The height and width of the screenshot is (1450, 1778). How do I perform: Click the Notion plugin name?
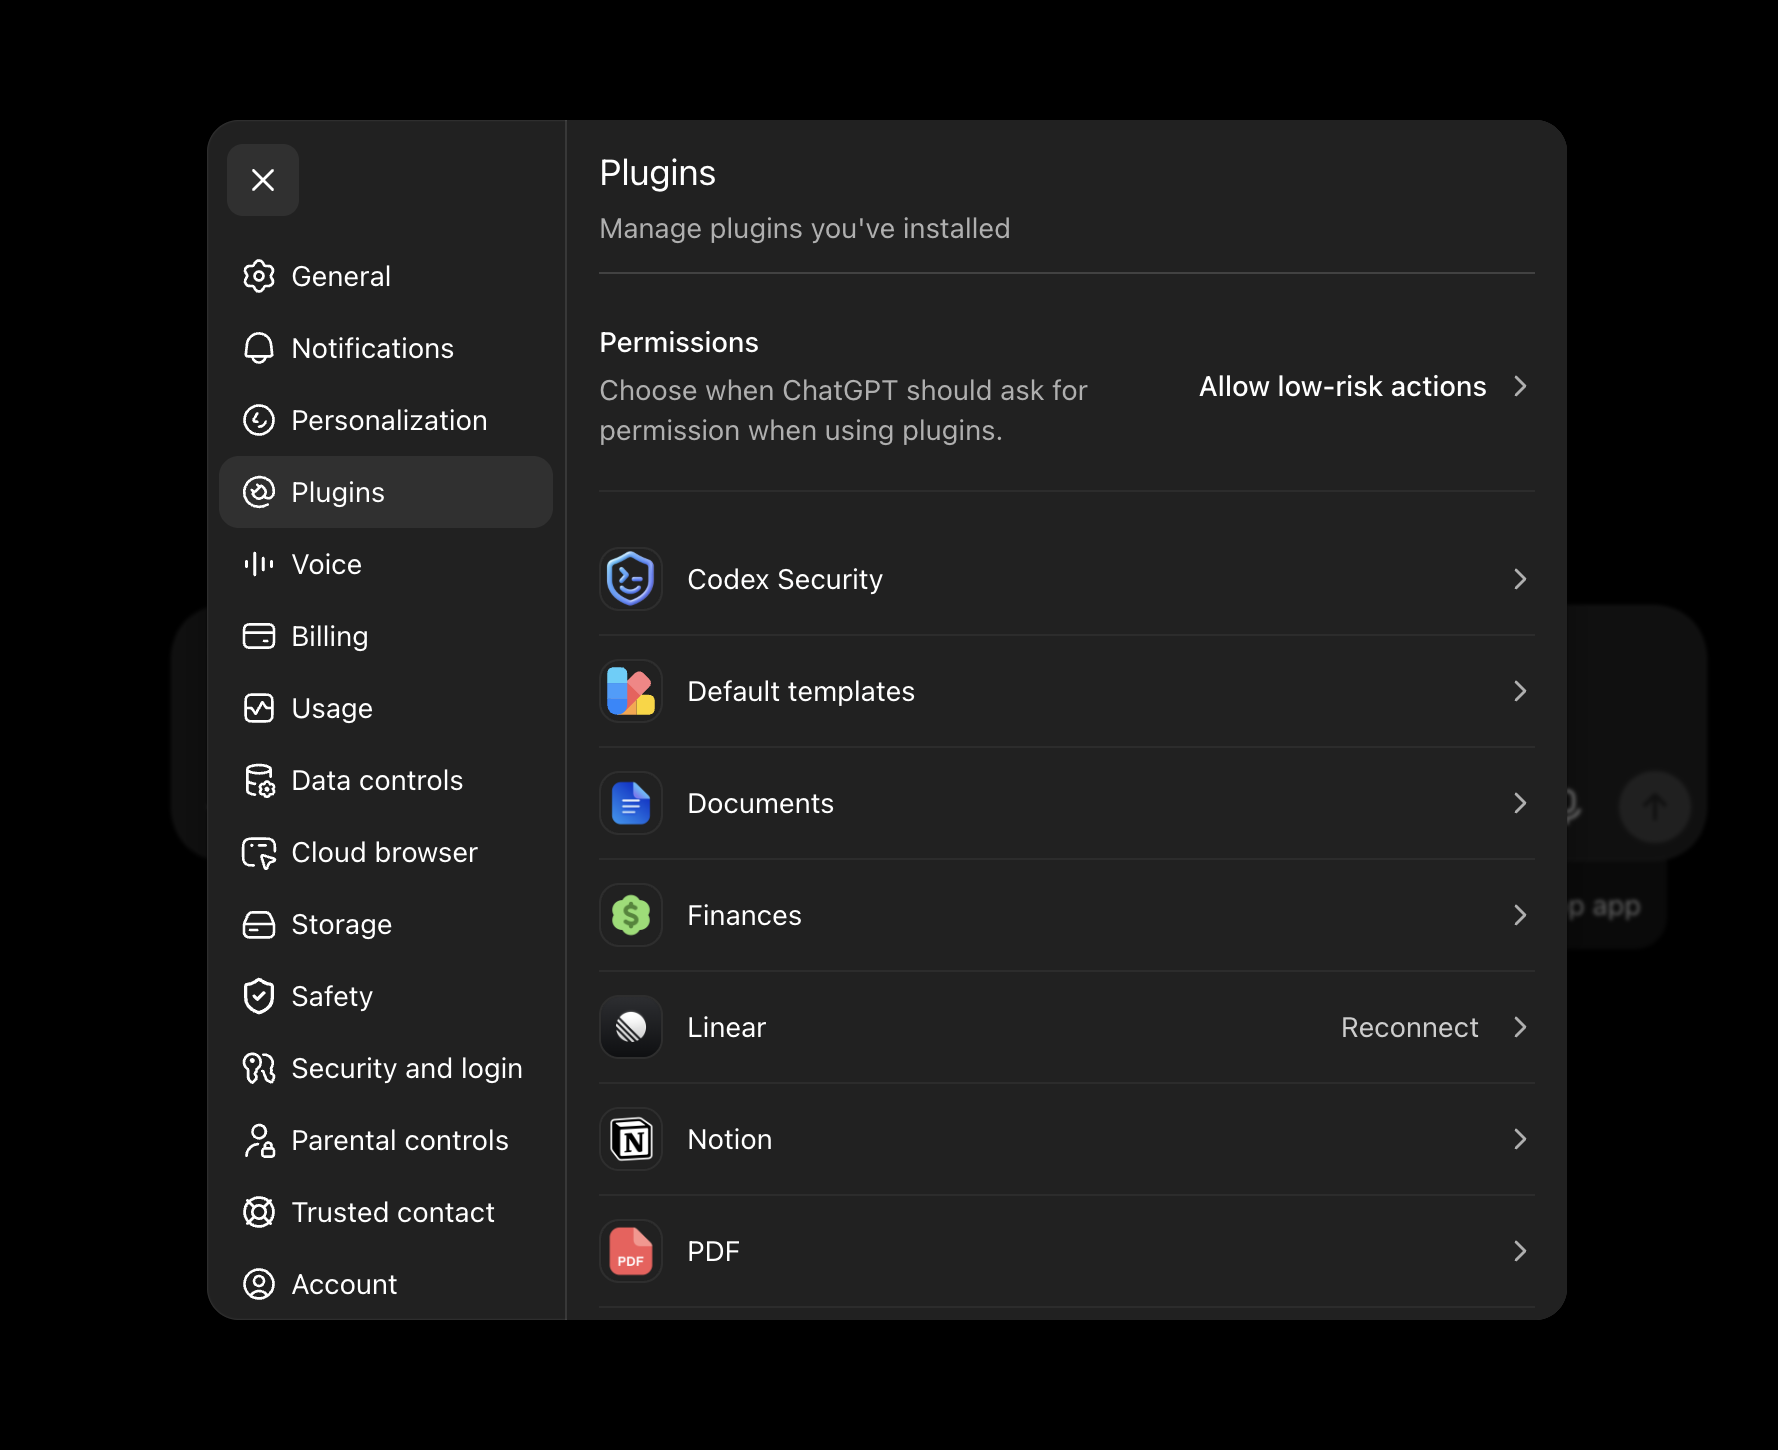tap(730, 1139)
